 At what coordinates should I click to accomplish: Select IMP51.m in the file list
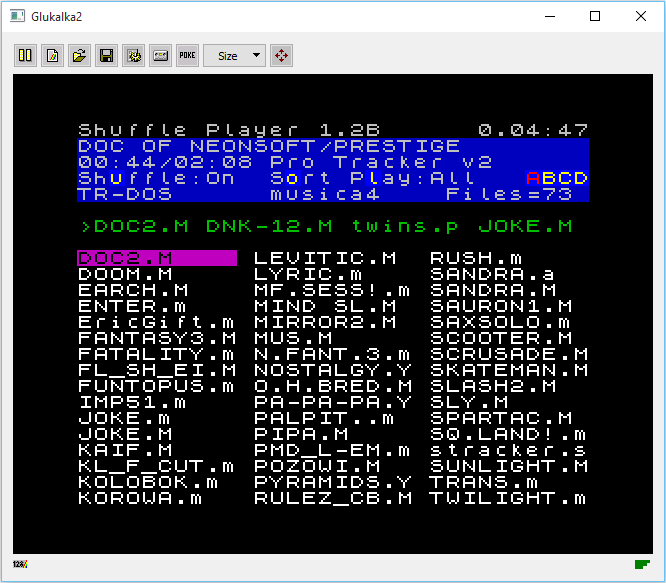[x=133, y=403]
